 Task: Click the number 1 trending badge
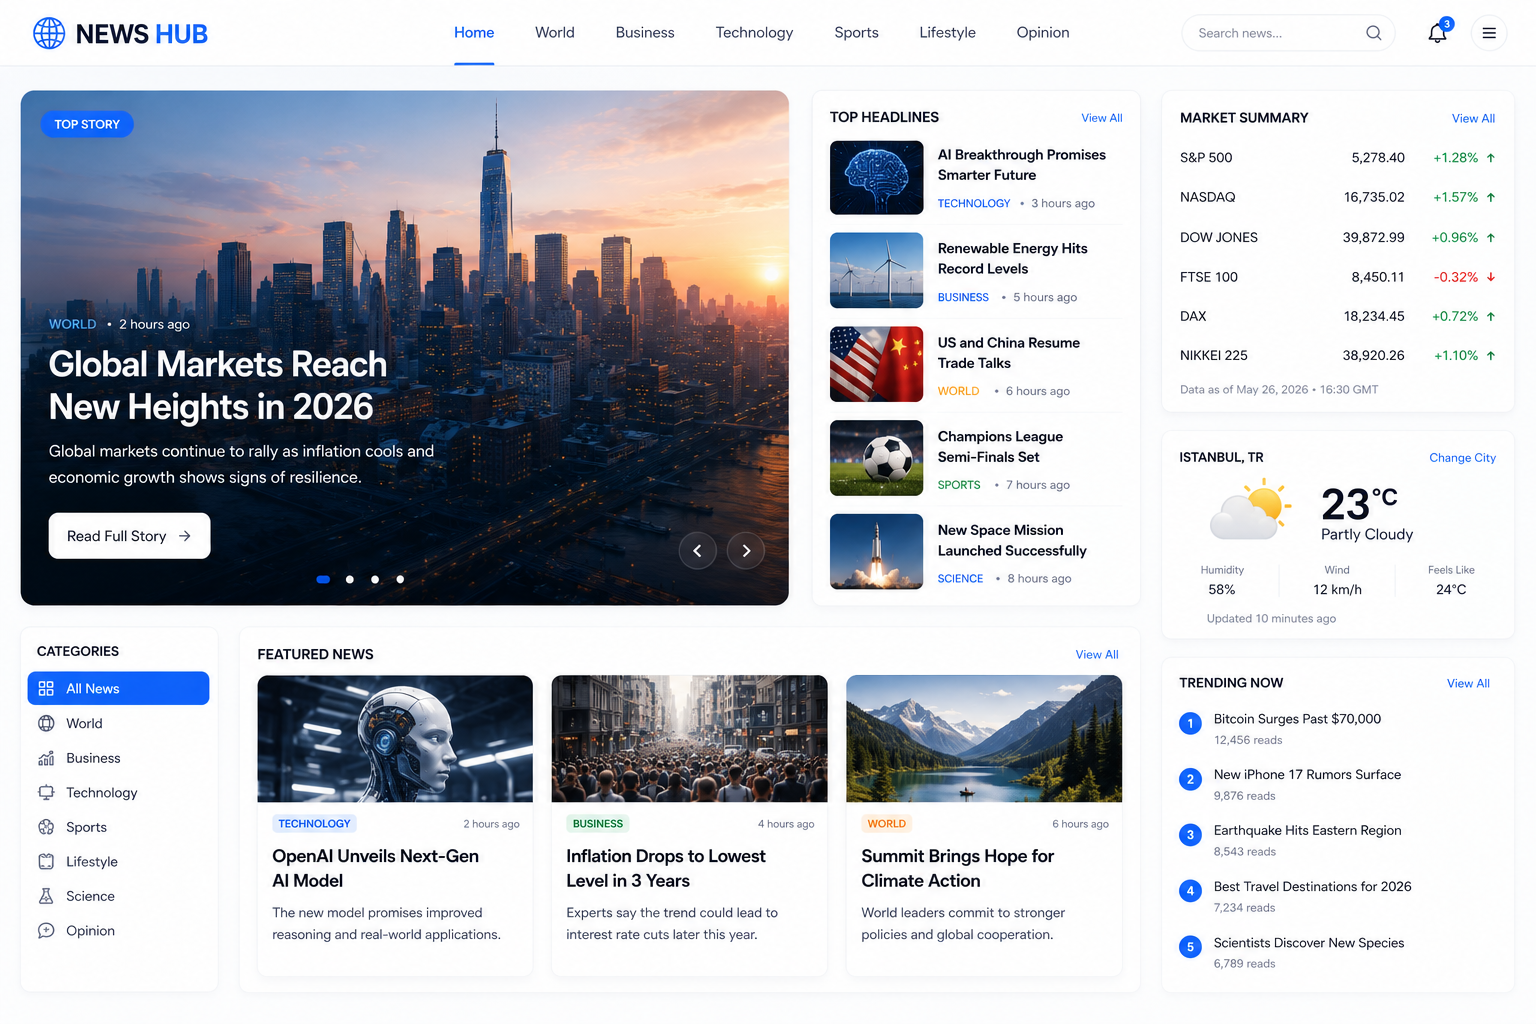tap(1190, 723)
